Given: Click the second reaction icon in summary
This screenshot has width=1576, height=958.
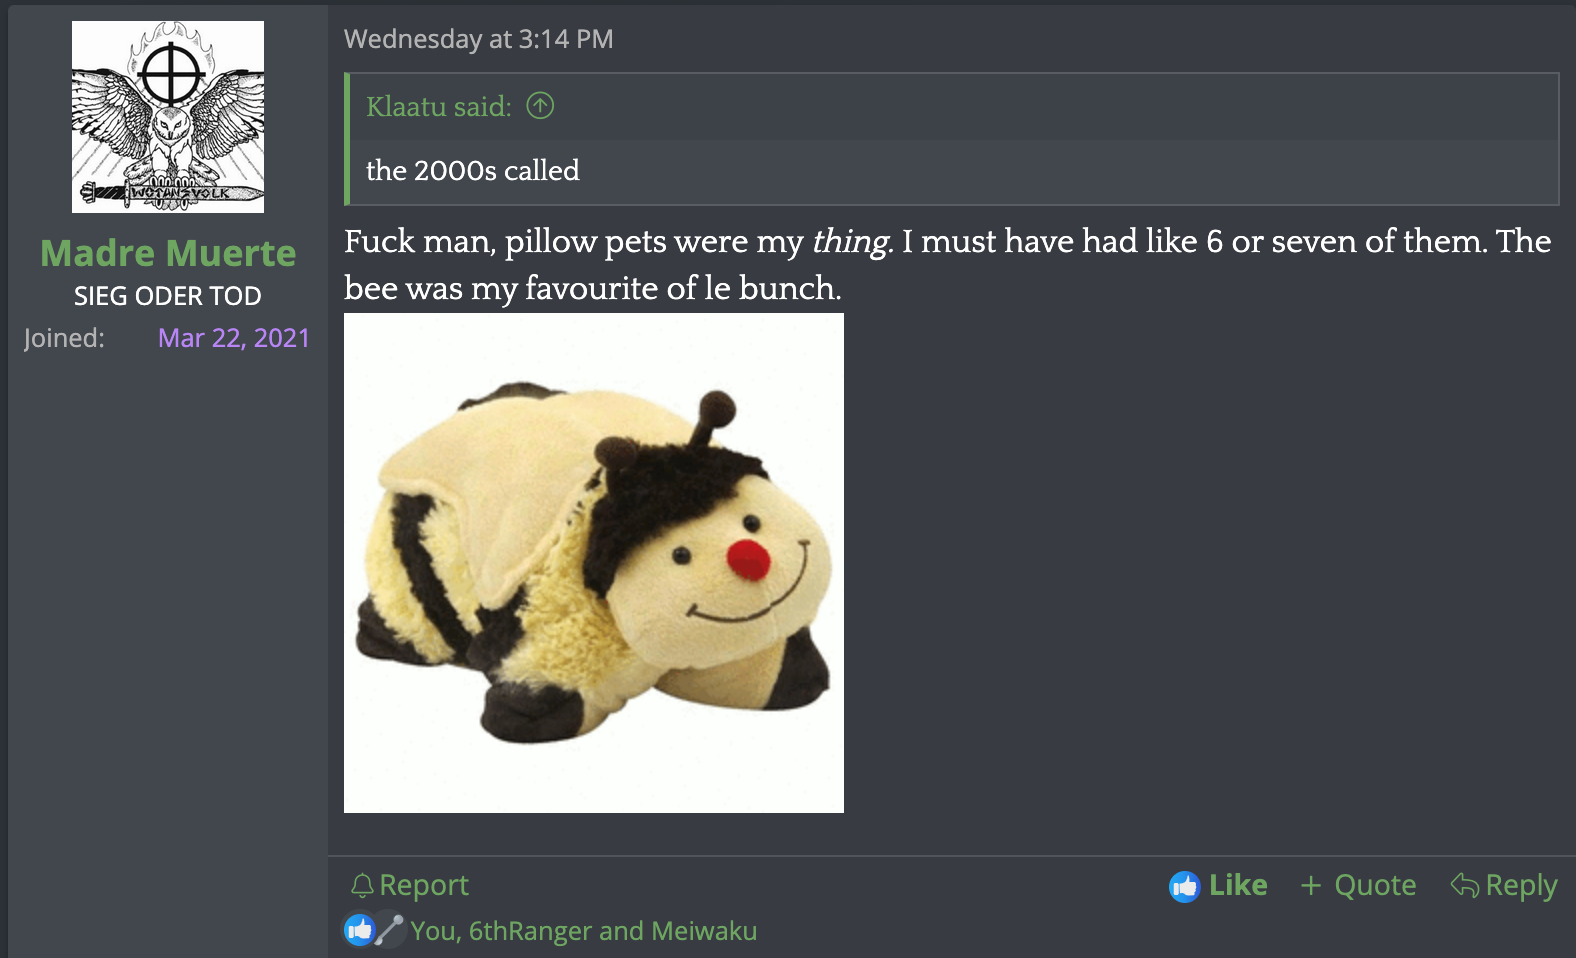Looking at the screenshot, I should (389, 930).
